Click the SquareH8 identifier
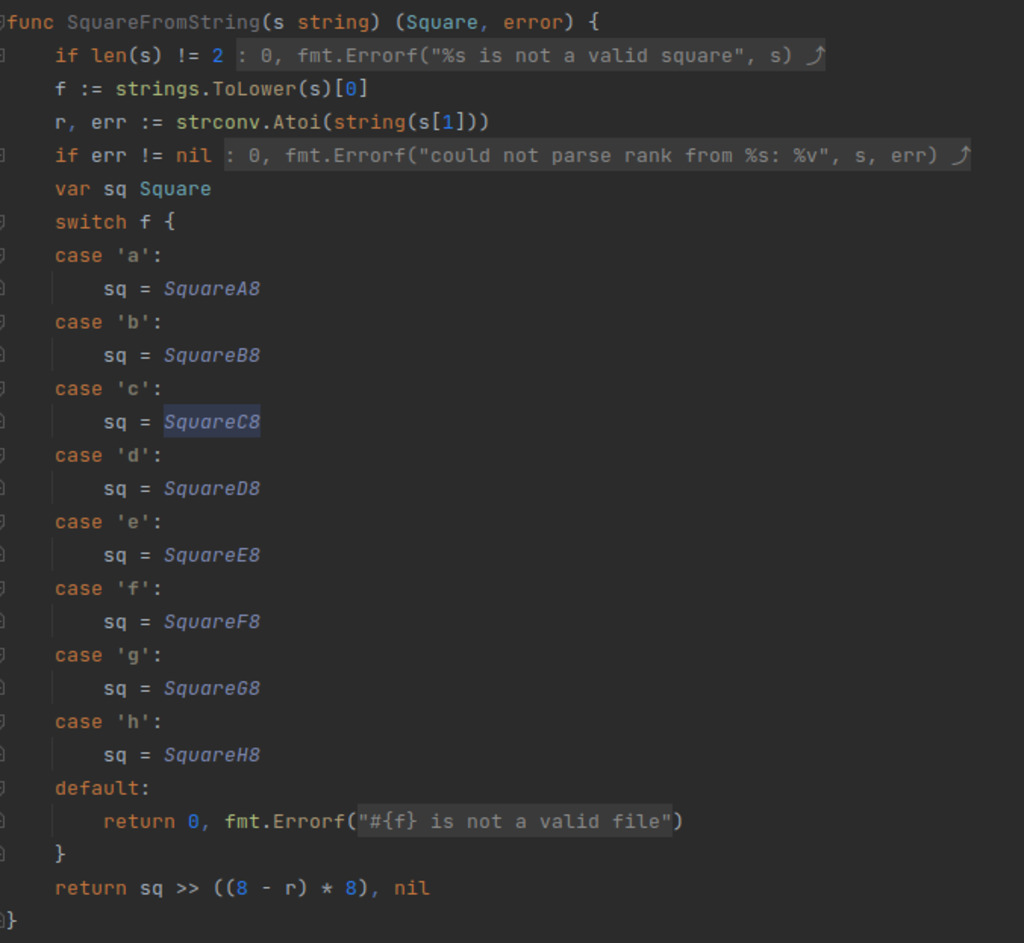The height and width of the screenshot is (943, 1024). pos(212,755)
